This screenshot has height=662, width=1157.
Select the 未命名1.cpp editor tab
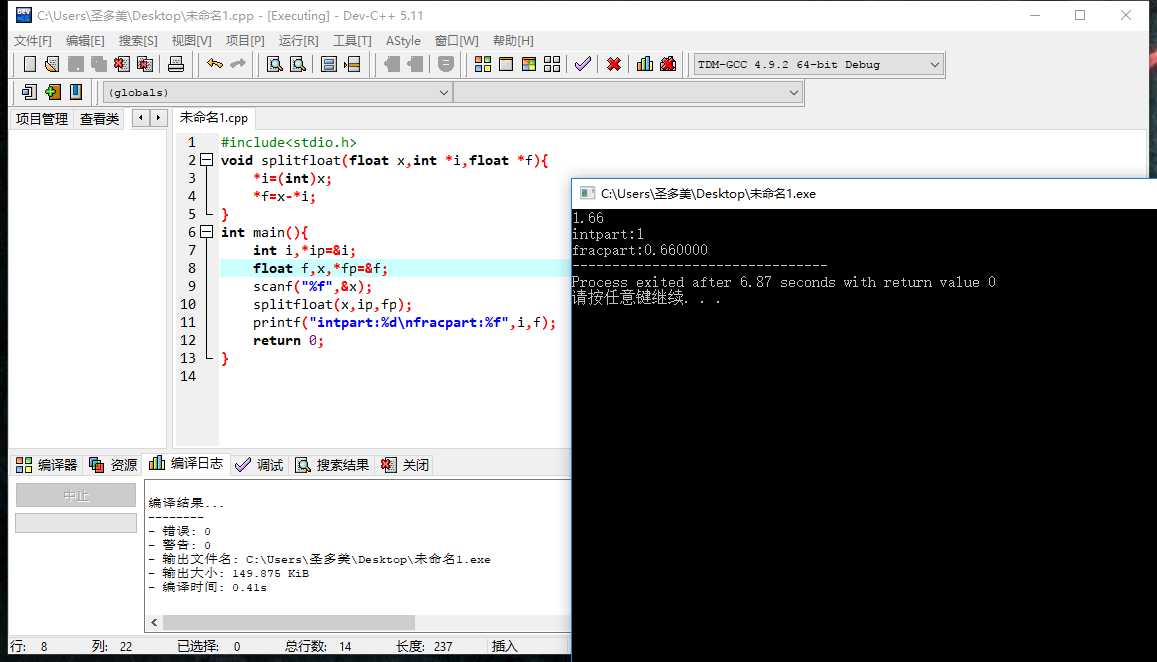pyautogui.click(x=213, y=117)
